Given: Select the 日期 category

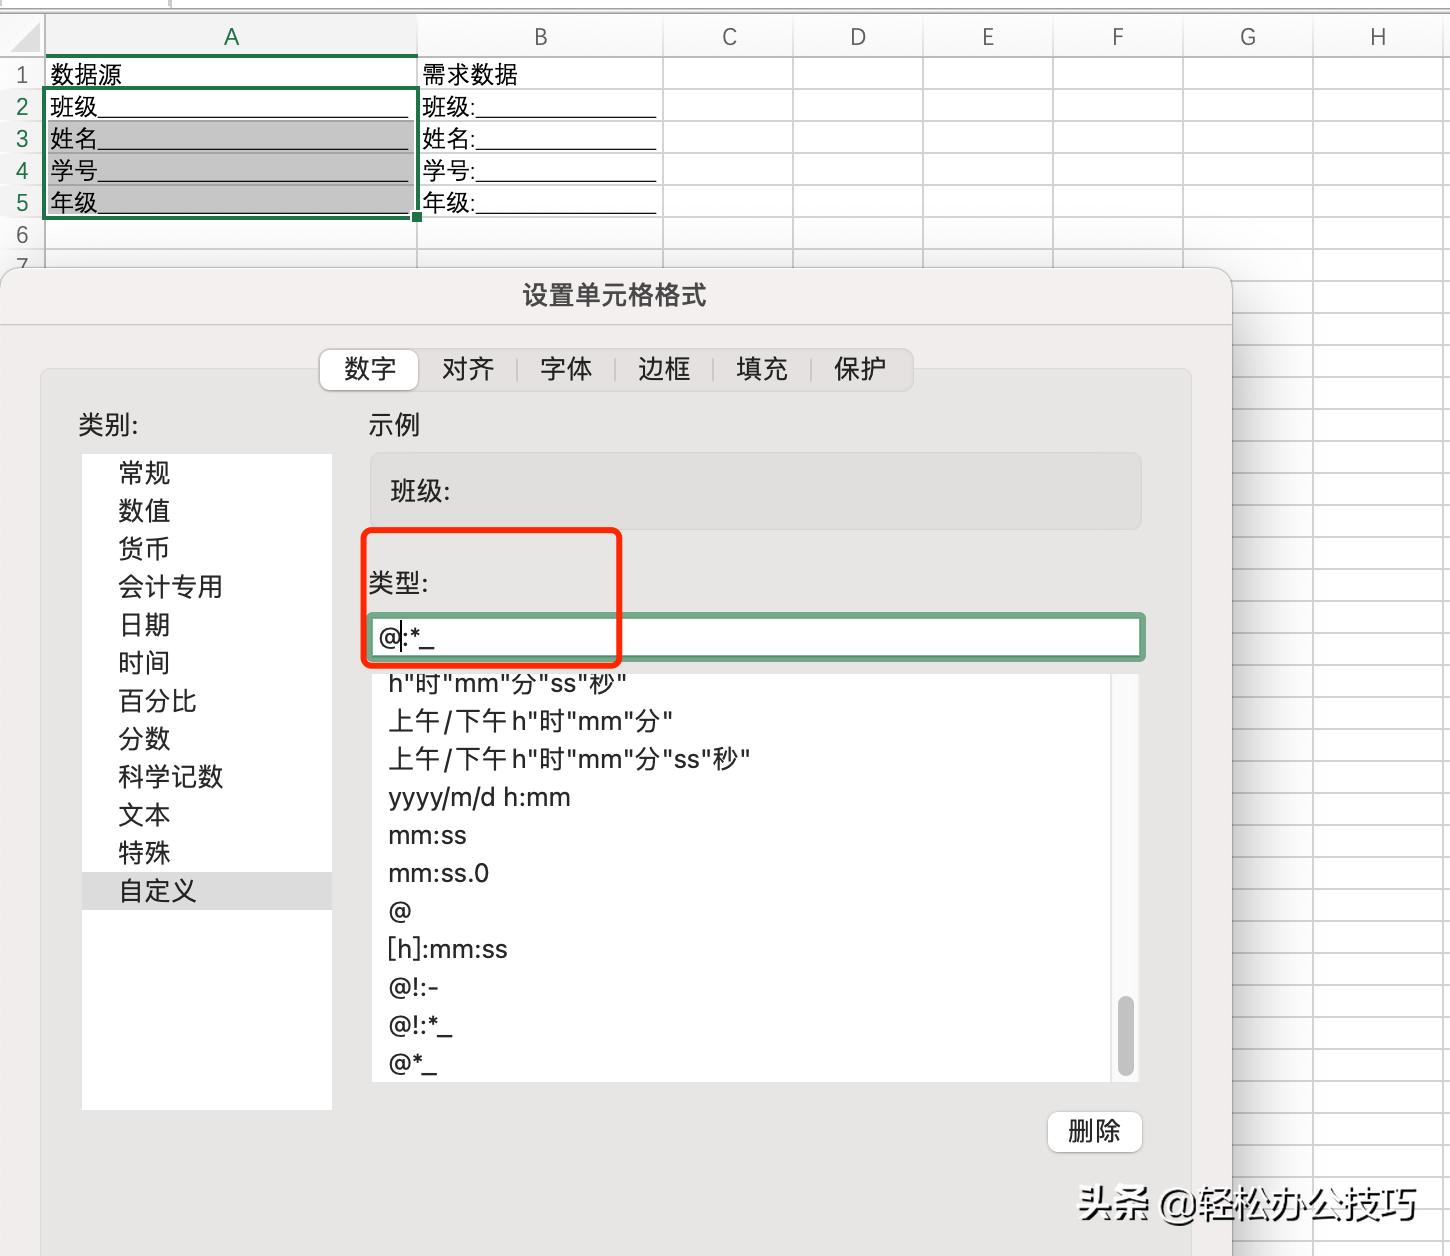Looking at the screenshot, I should tap(143, 624).
